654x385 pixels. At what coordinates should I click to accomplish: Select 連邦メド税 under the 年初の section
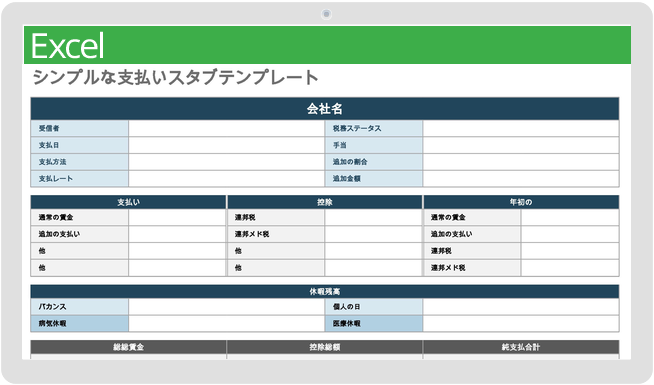click(x=472, y=267)
